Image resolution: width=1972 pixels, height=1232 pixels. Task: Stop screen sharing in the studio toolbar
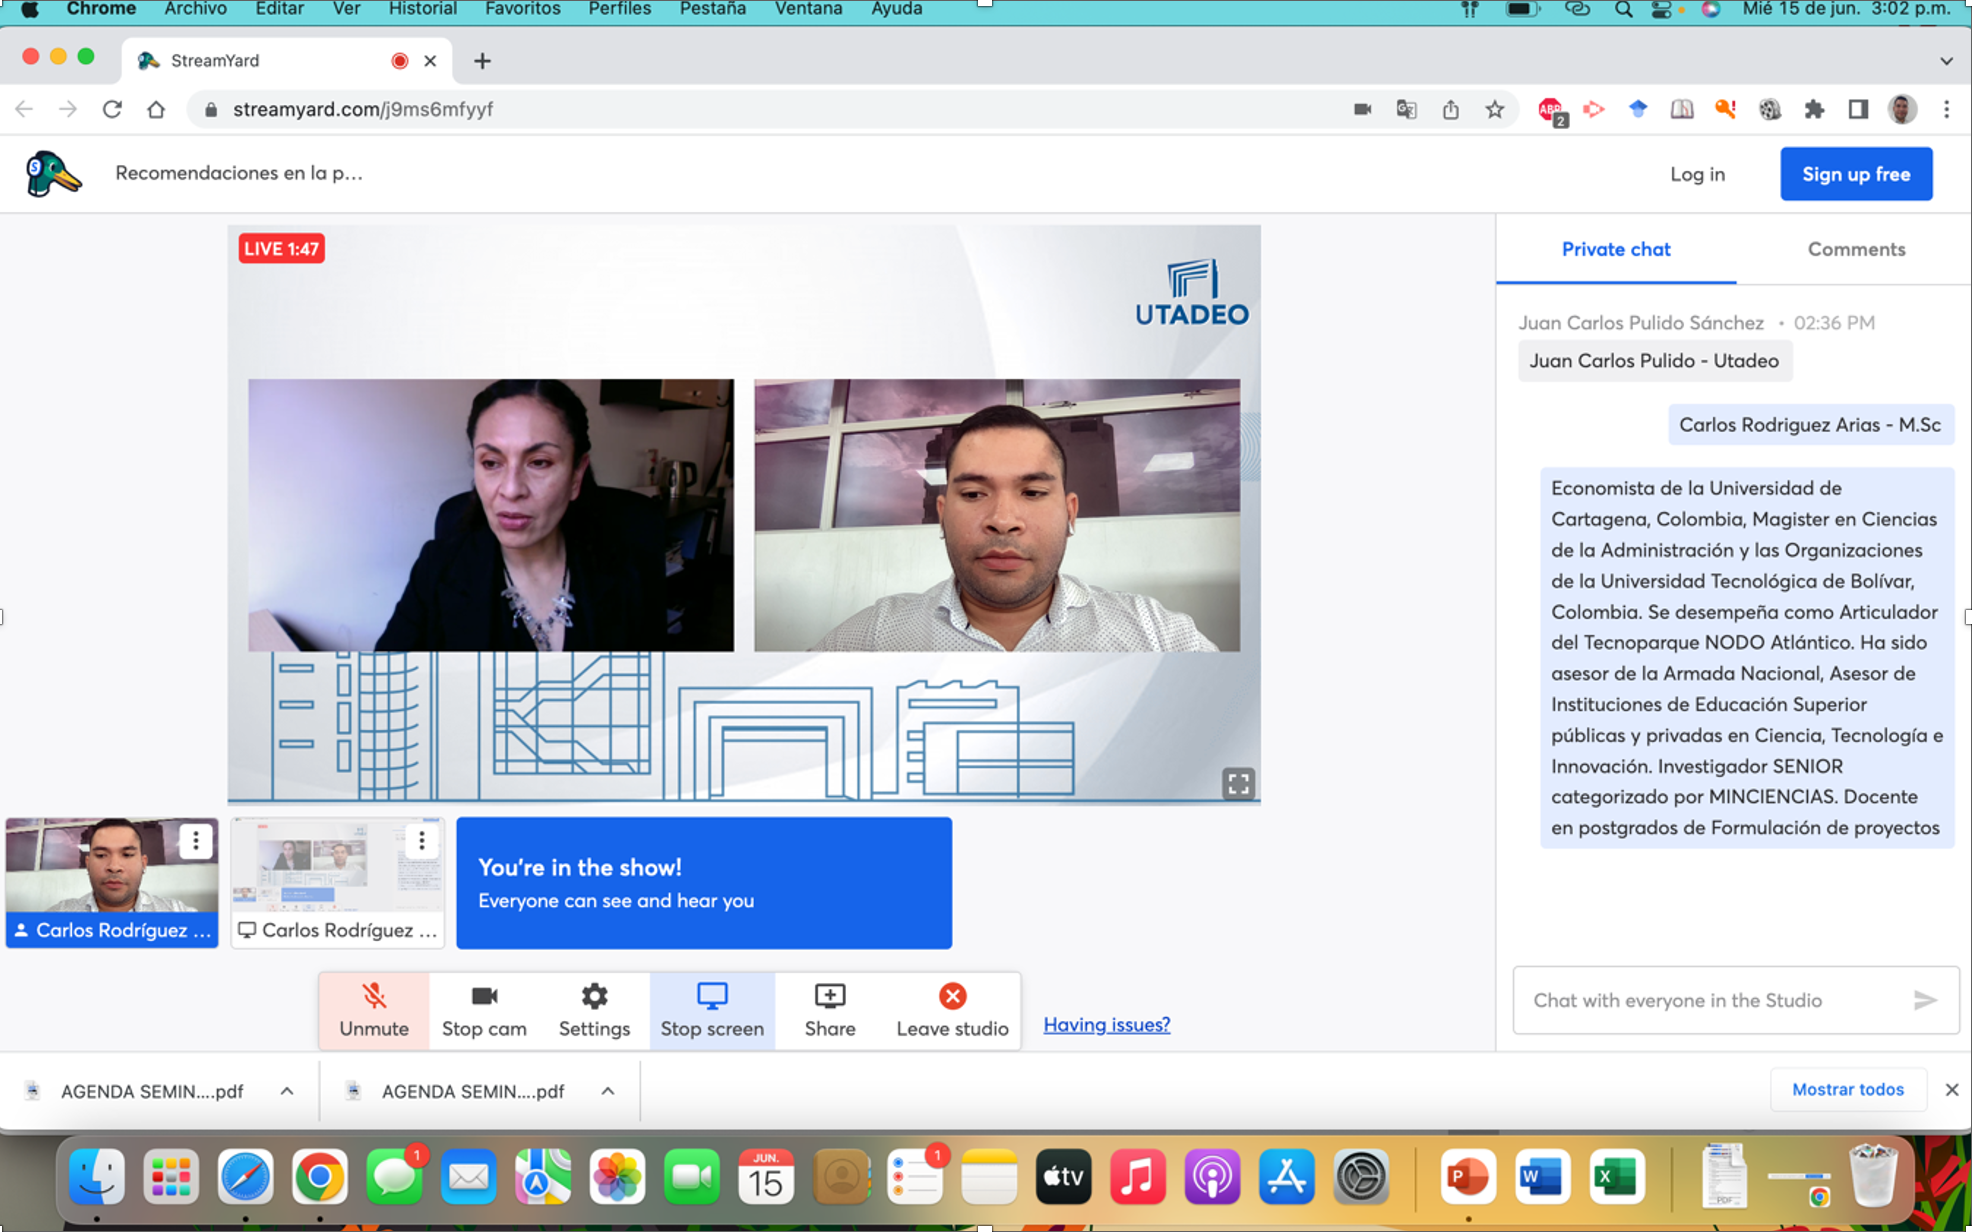[712, 1010]
